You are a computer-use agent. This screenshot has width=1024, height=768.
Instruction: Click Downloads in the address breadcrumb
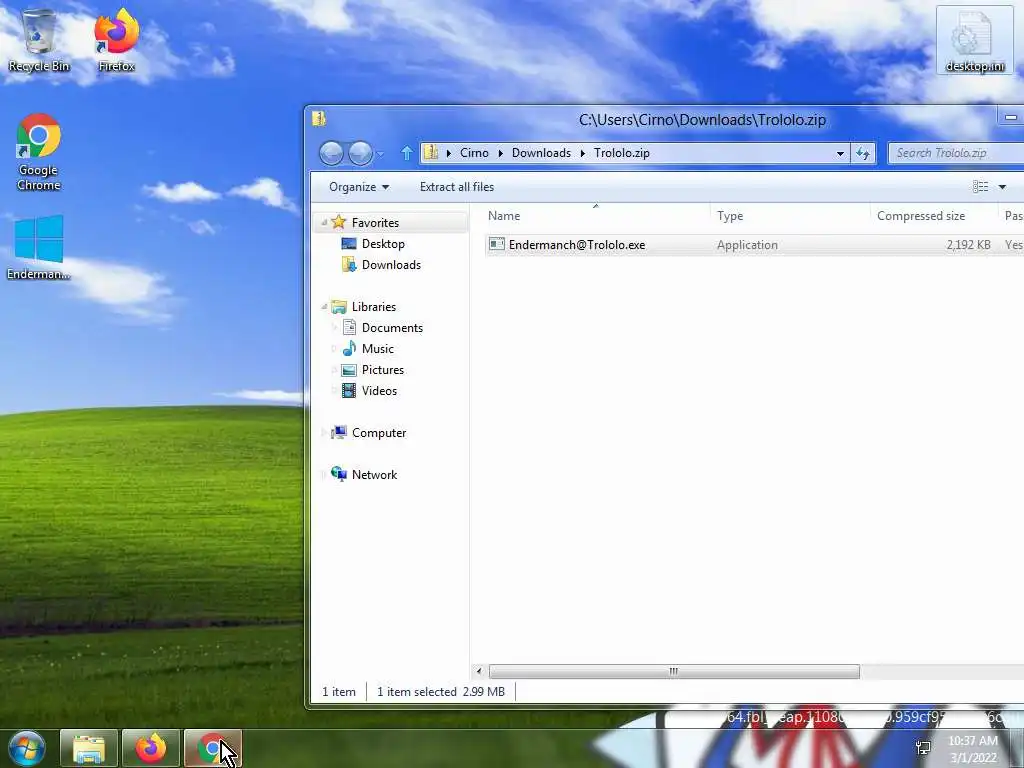click(x=541, y=153)
